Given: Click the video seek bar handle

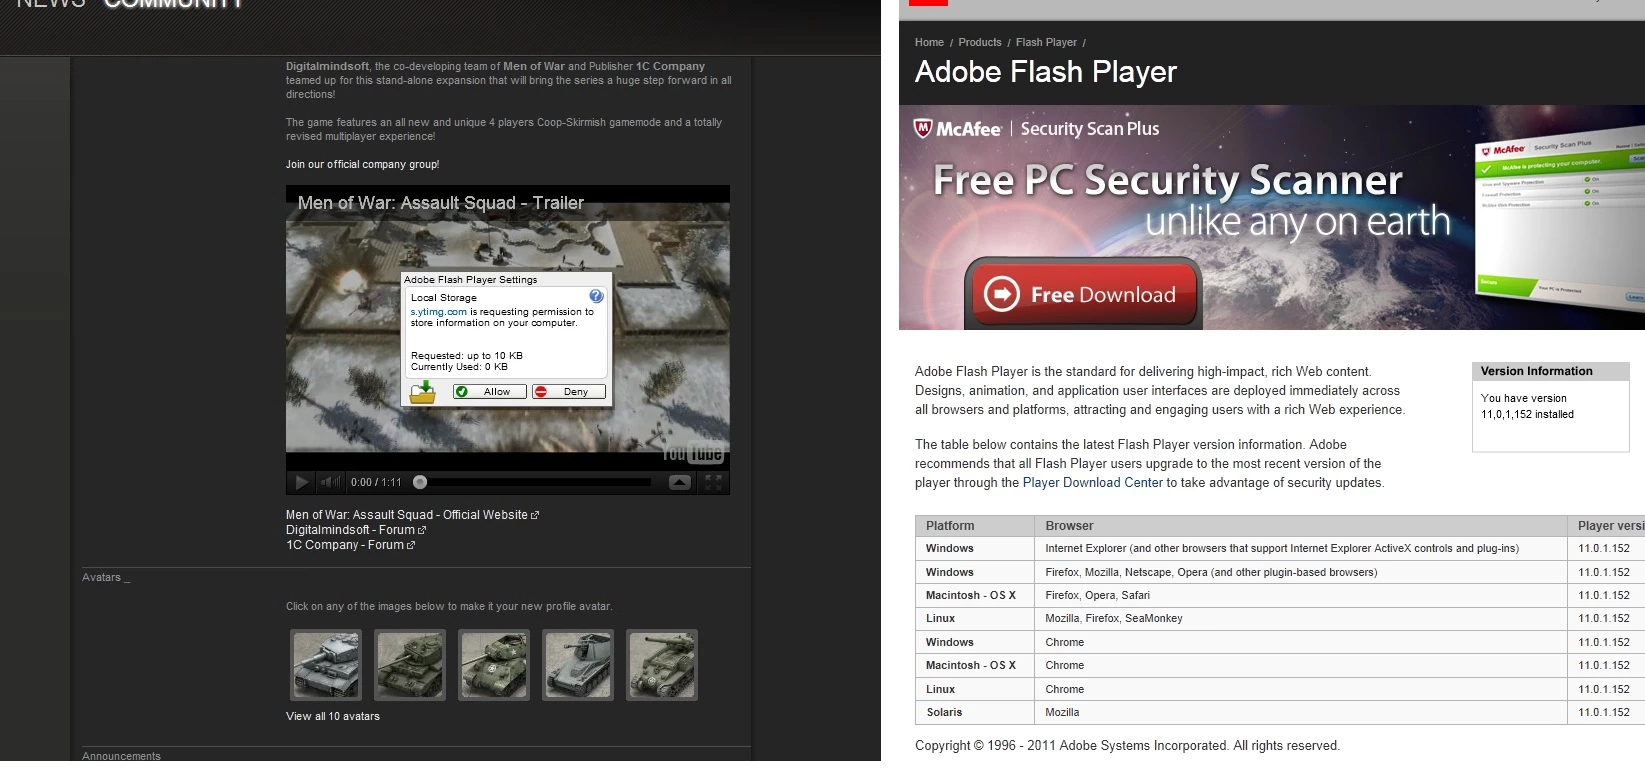Looking at the screenshot, I should [420, 482].
